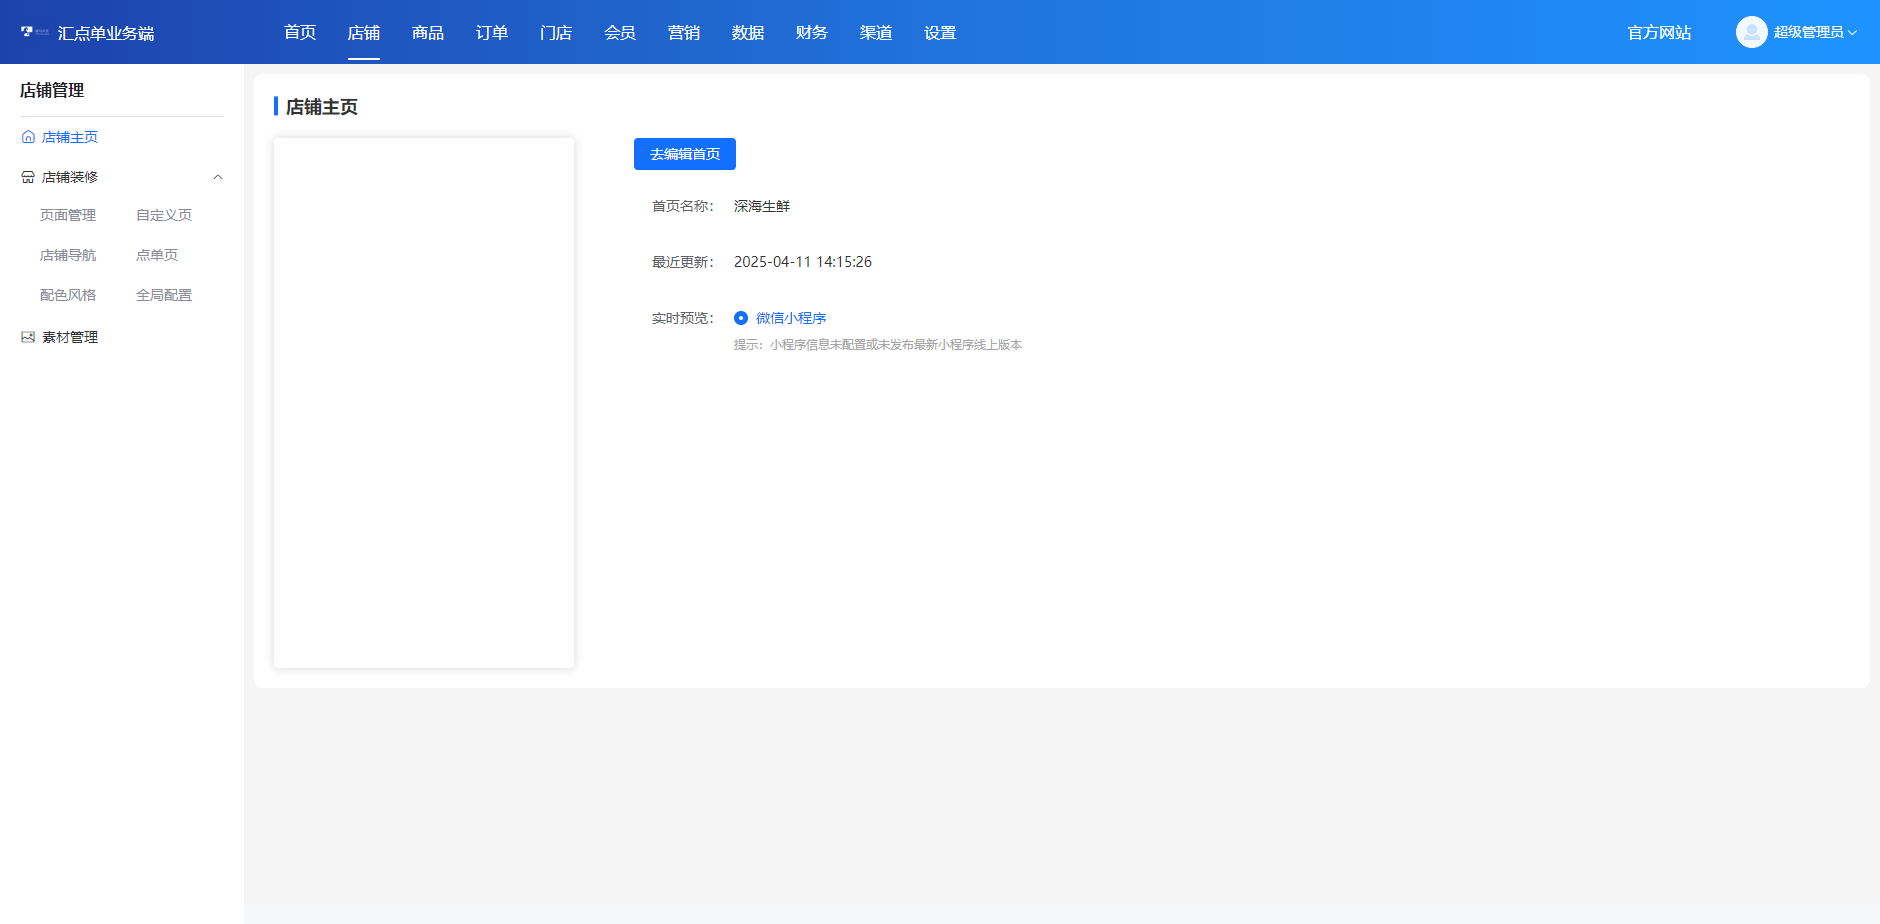Go to the 营销 top menu
This screenshot has width=1880, height=924.
click(x=684, y=33)
